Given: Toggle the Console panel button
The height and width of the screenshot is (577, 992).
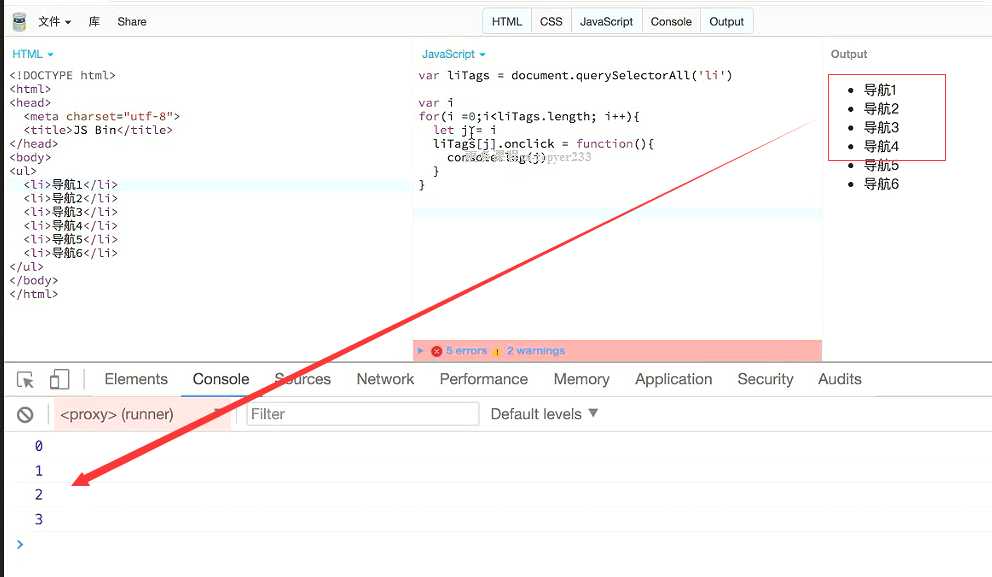Looking at the screenshot, I should [x=671, y=22].
